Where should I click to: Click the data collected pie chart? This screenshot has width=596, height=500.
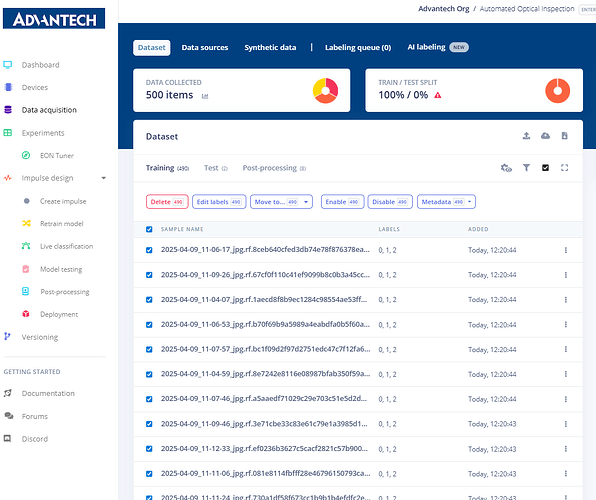325,90
